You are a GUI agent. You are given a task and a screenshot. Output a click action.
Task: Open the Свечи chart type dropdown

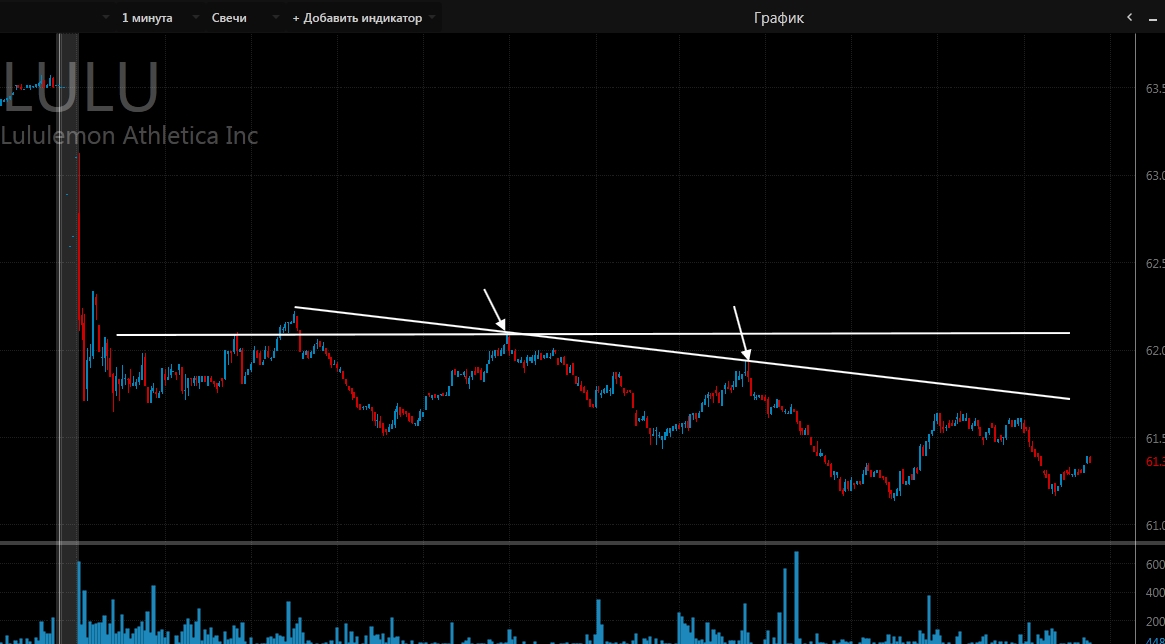coord(229,18)
